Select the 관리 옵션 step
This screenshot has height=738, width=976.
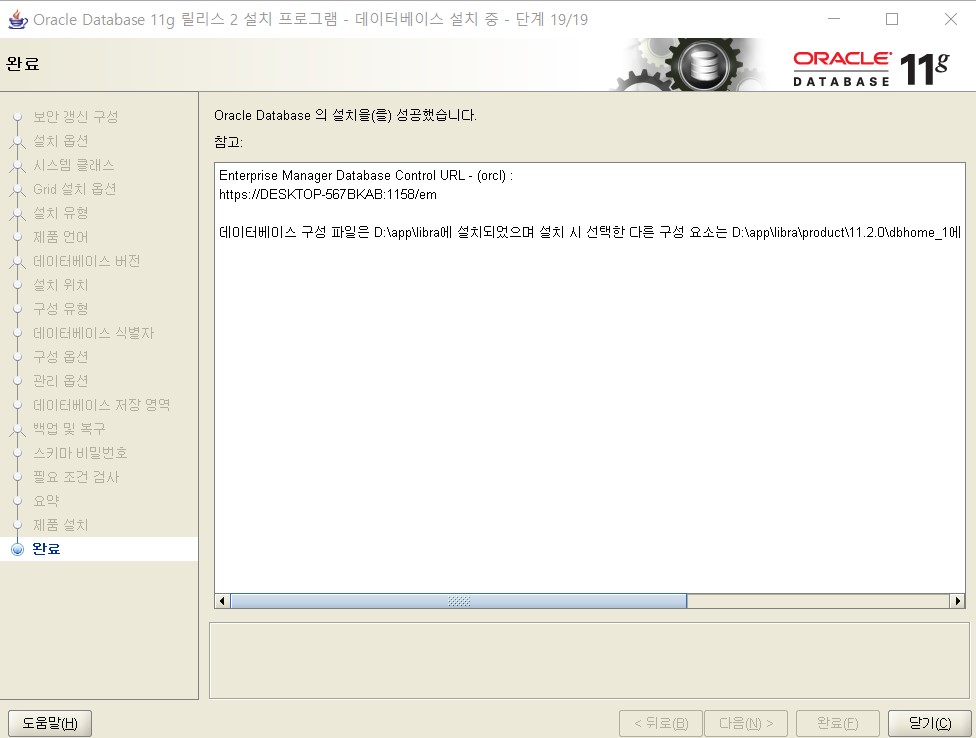[x=60, y=381]
